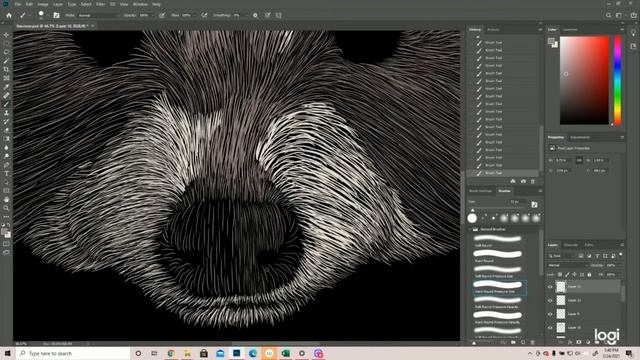
Task: Select the Crop tool
Action: tap(6, 69)
